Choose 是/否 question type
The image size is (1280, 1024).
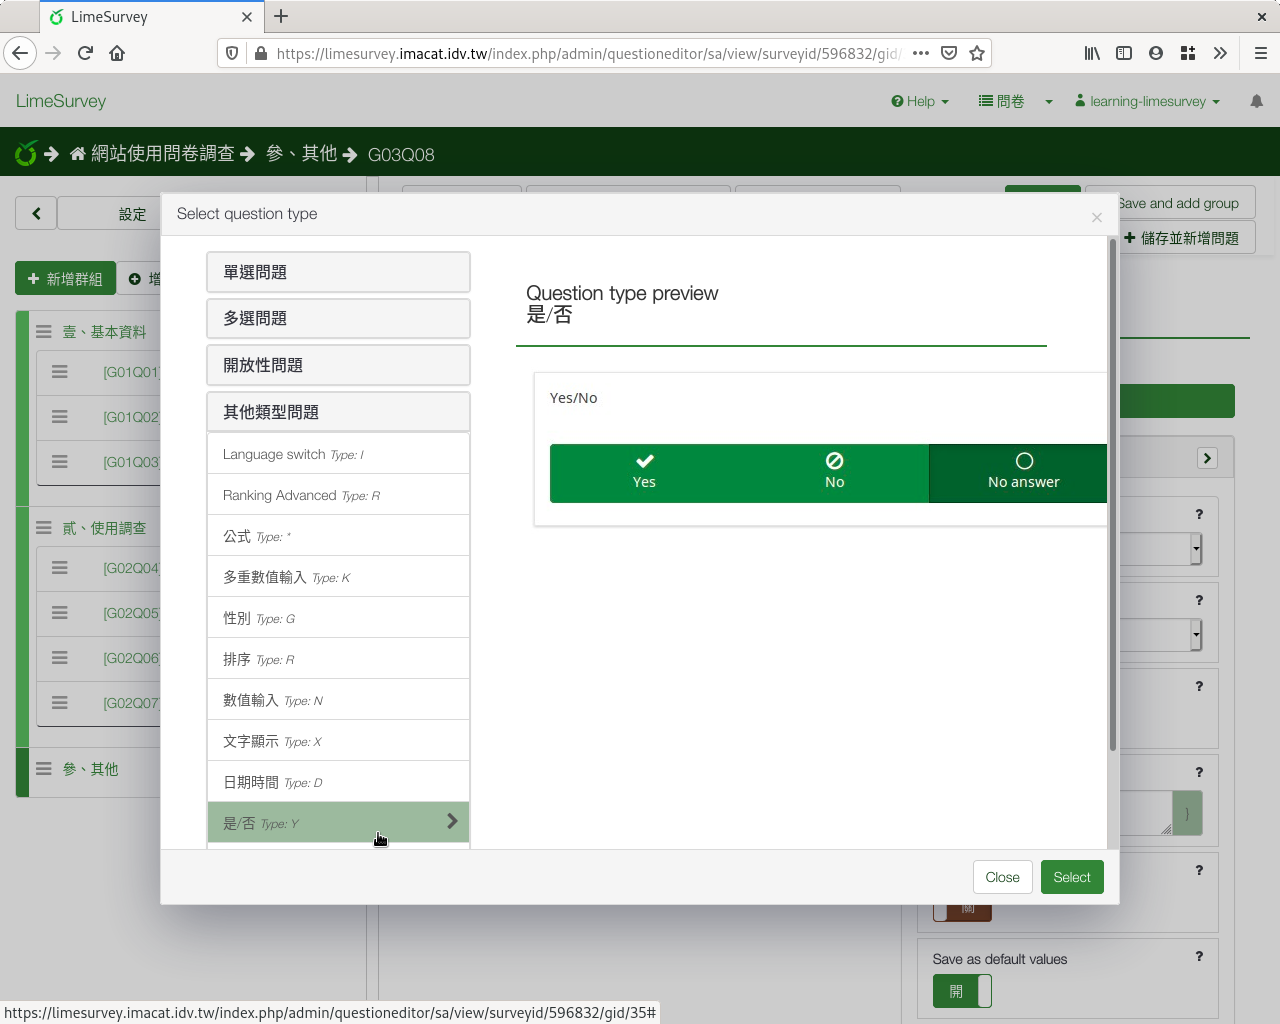[338, 823]
